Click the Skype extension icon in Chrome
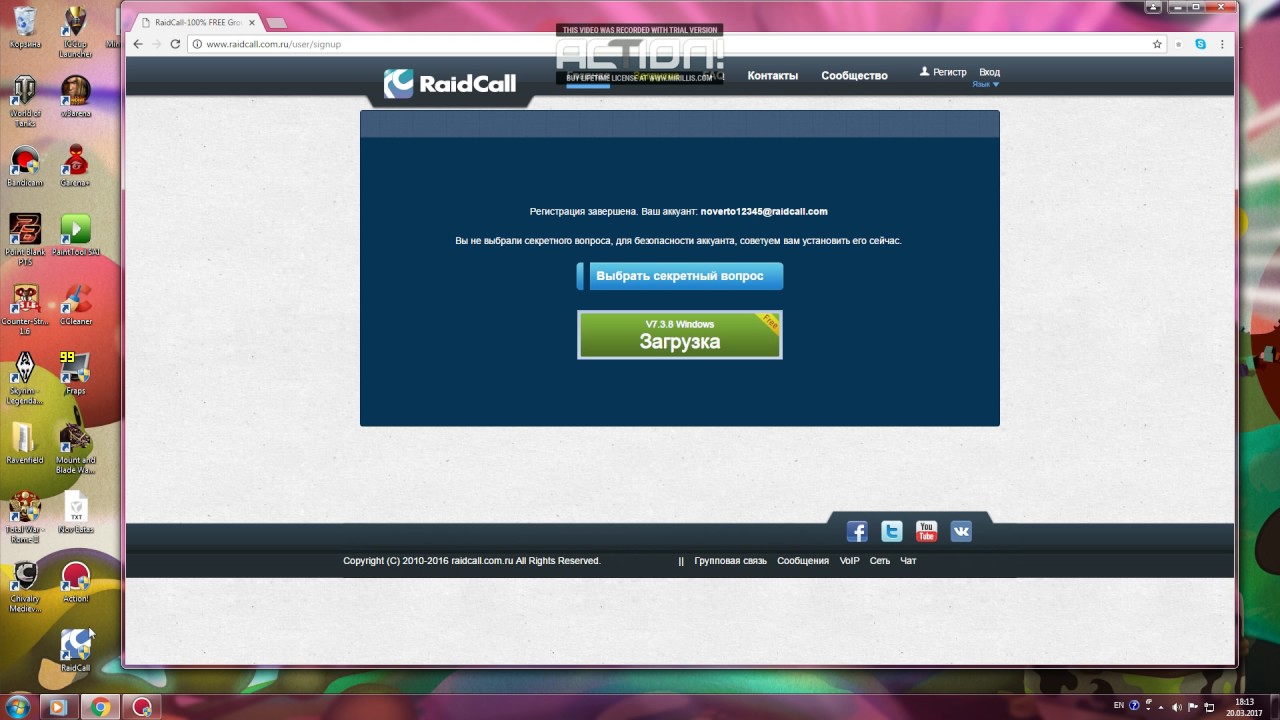The height and width of the screenshot is (720, 1280). [1200, 44]
